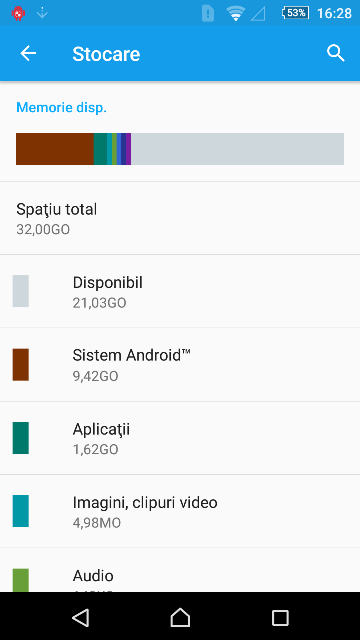360x640 pixels.
Task: Tap the Android back navigation triangle
Action: [80, 618]
